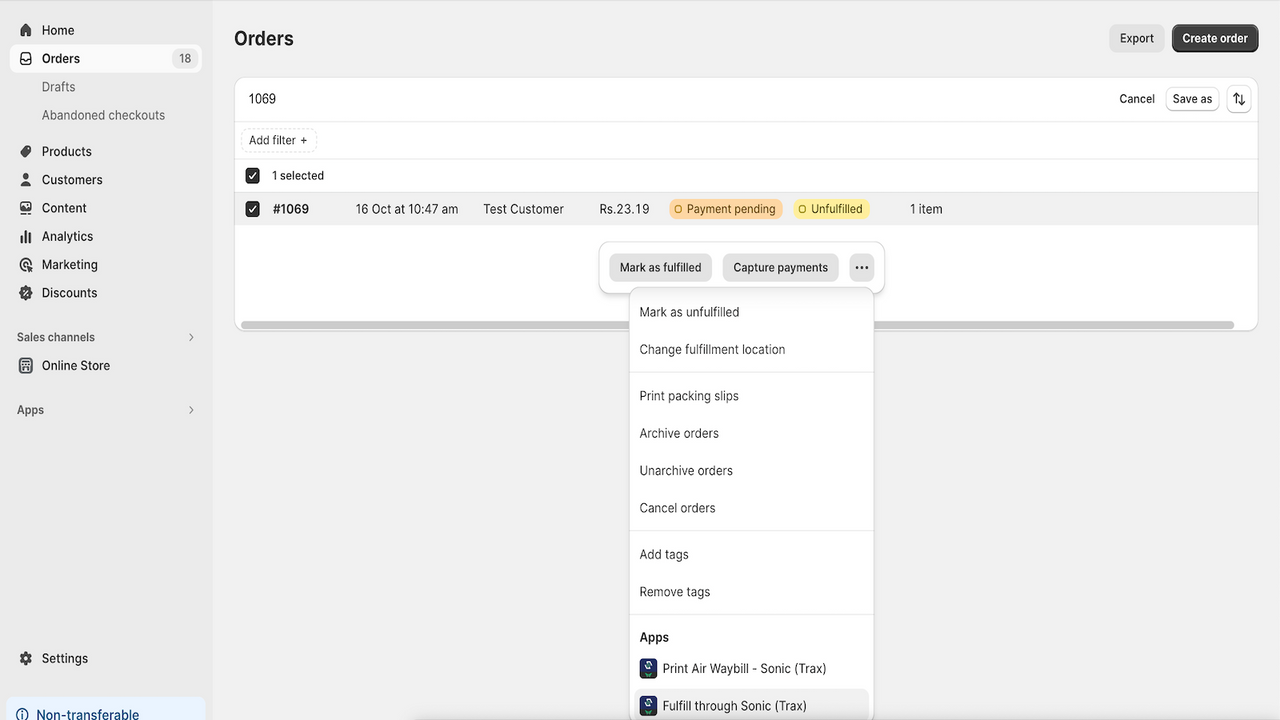Choose Archive orders from menu
The image size is (1280, 720).
pos(752,433)
